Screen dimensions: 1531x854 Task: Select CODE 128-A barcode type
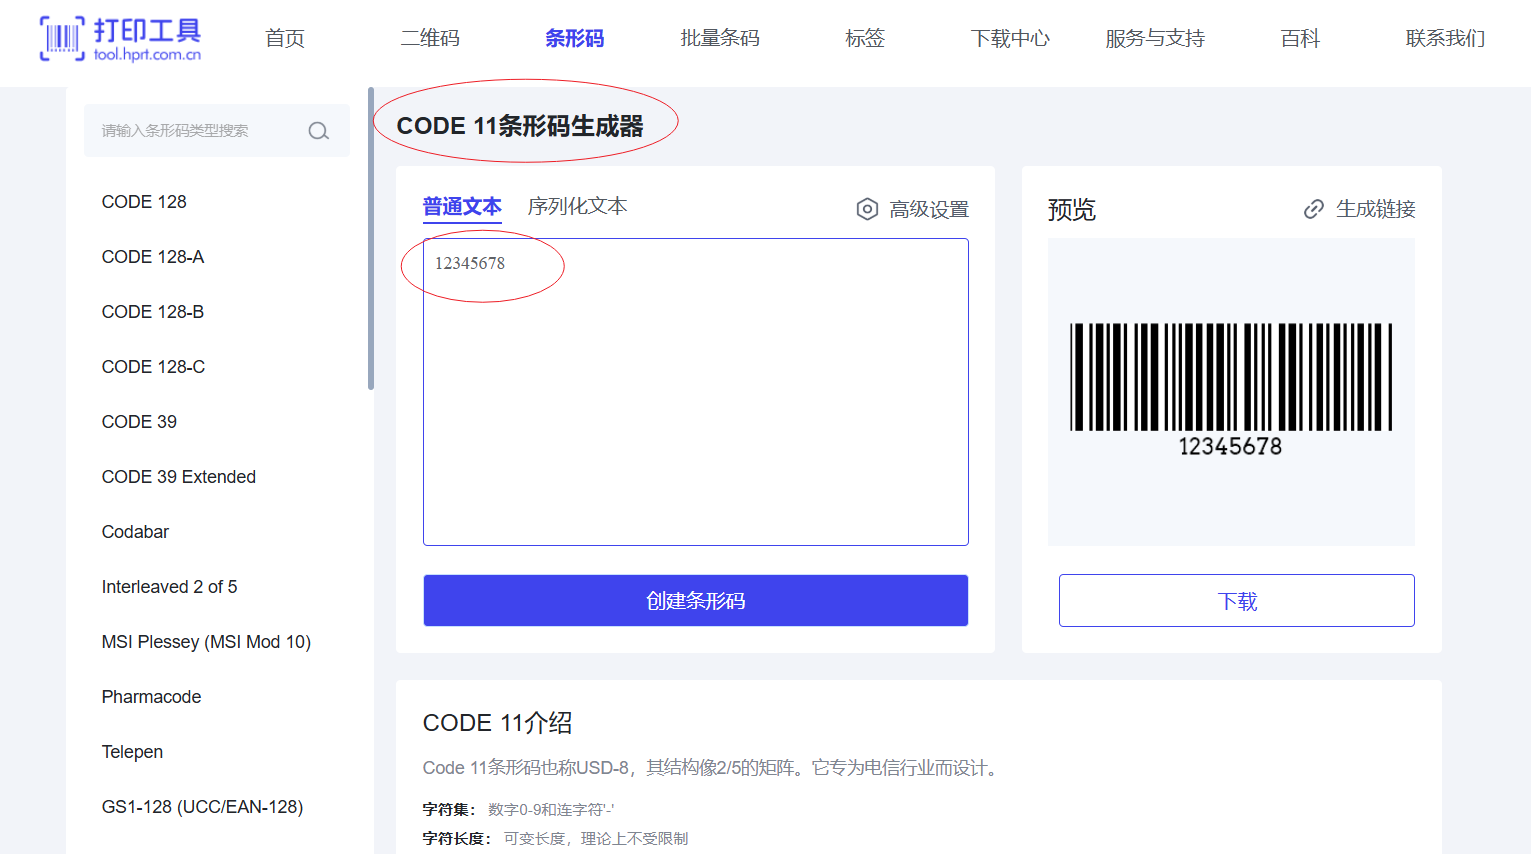coord(153,257)
